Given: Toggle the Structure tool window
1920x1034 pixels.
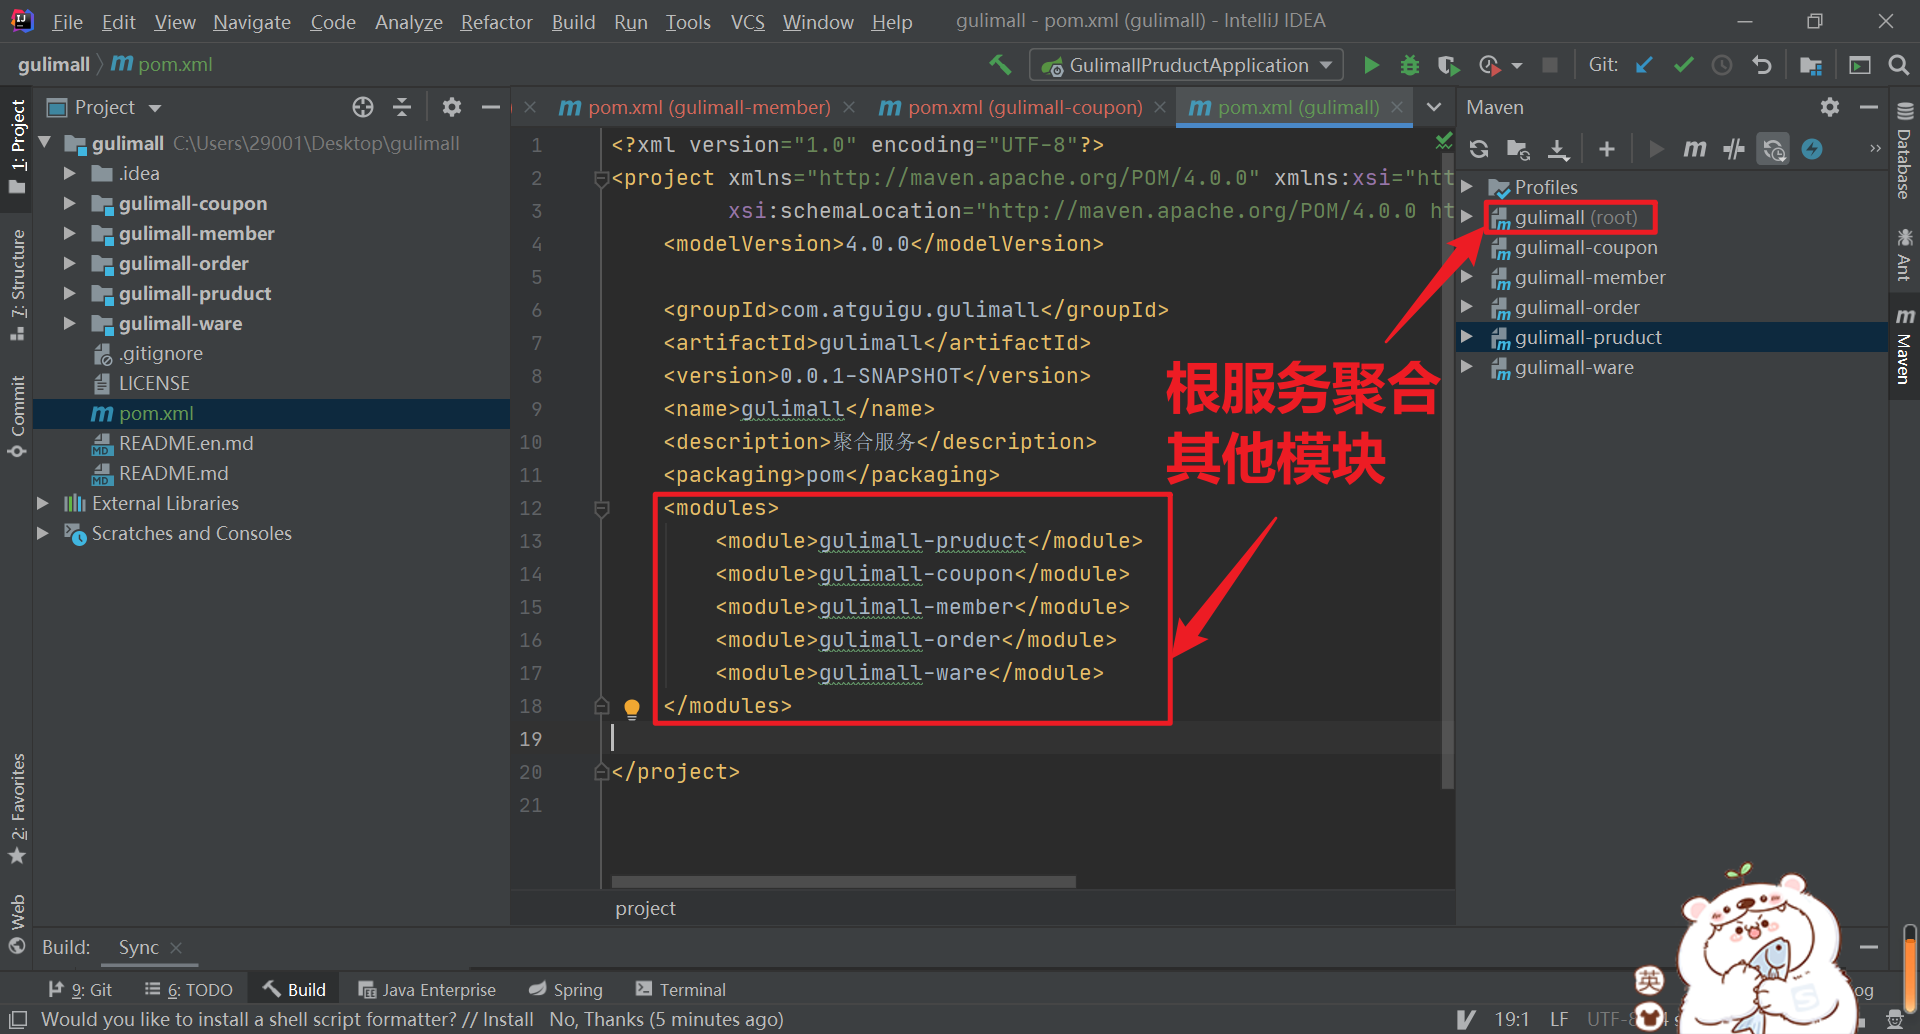Looking at the screenshot, I should (17, 285).
